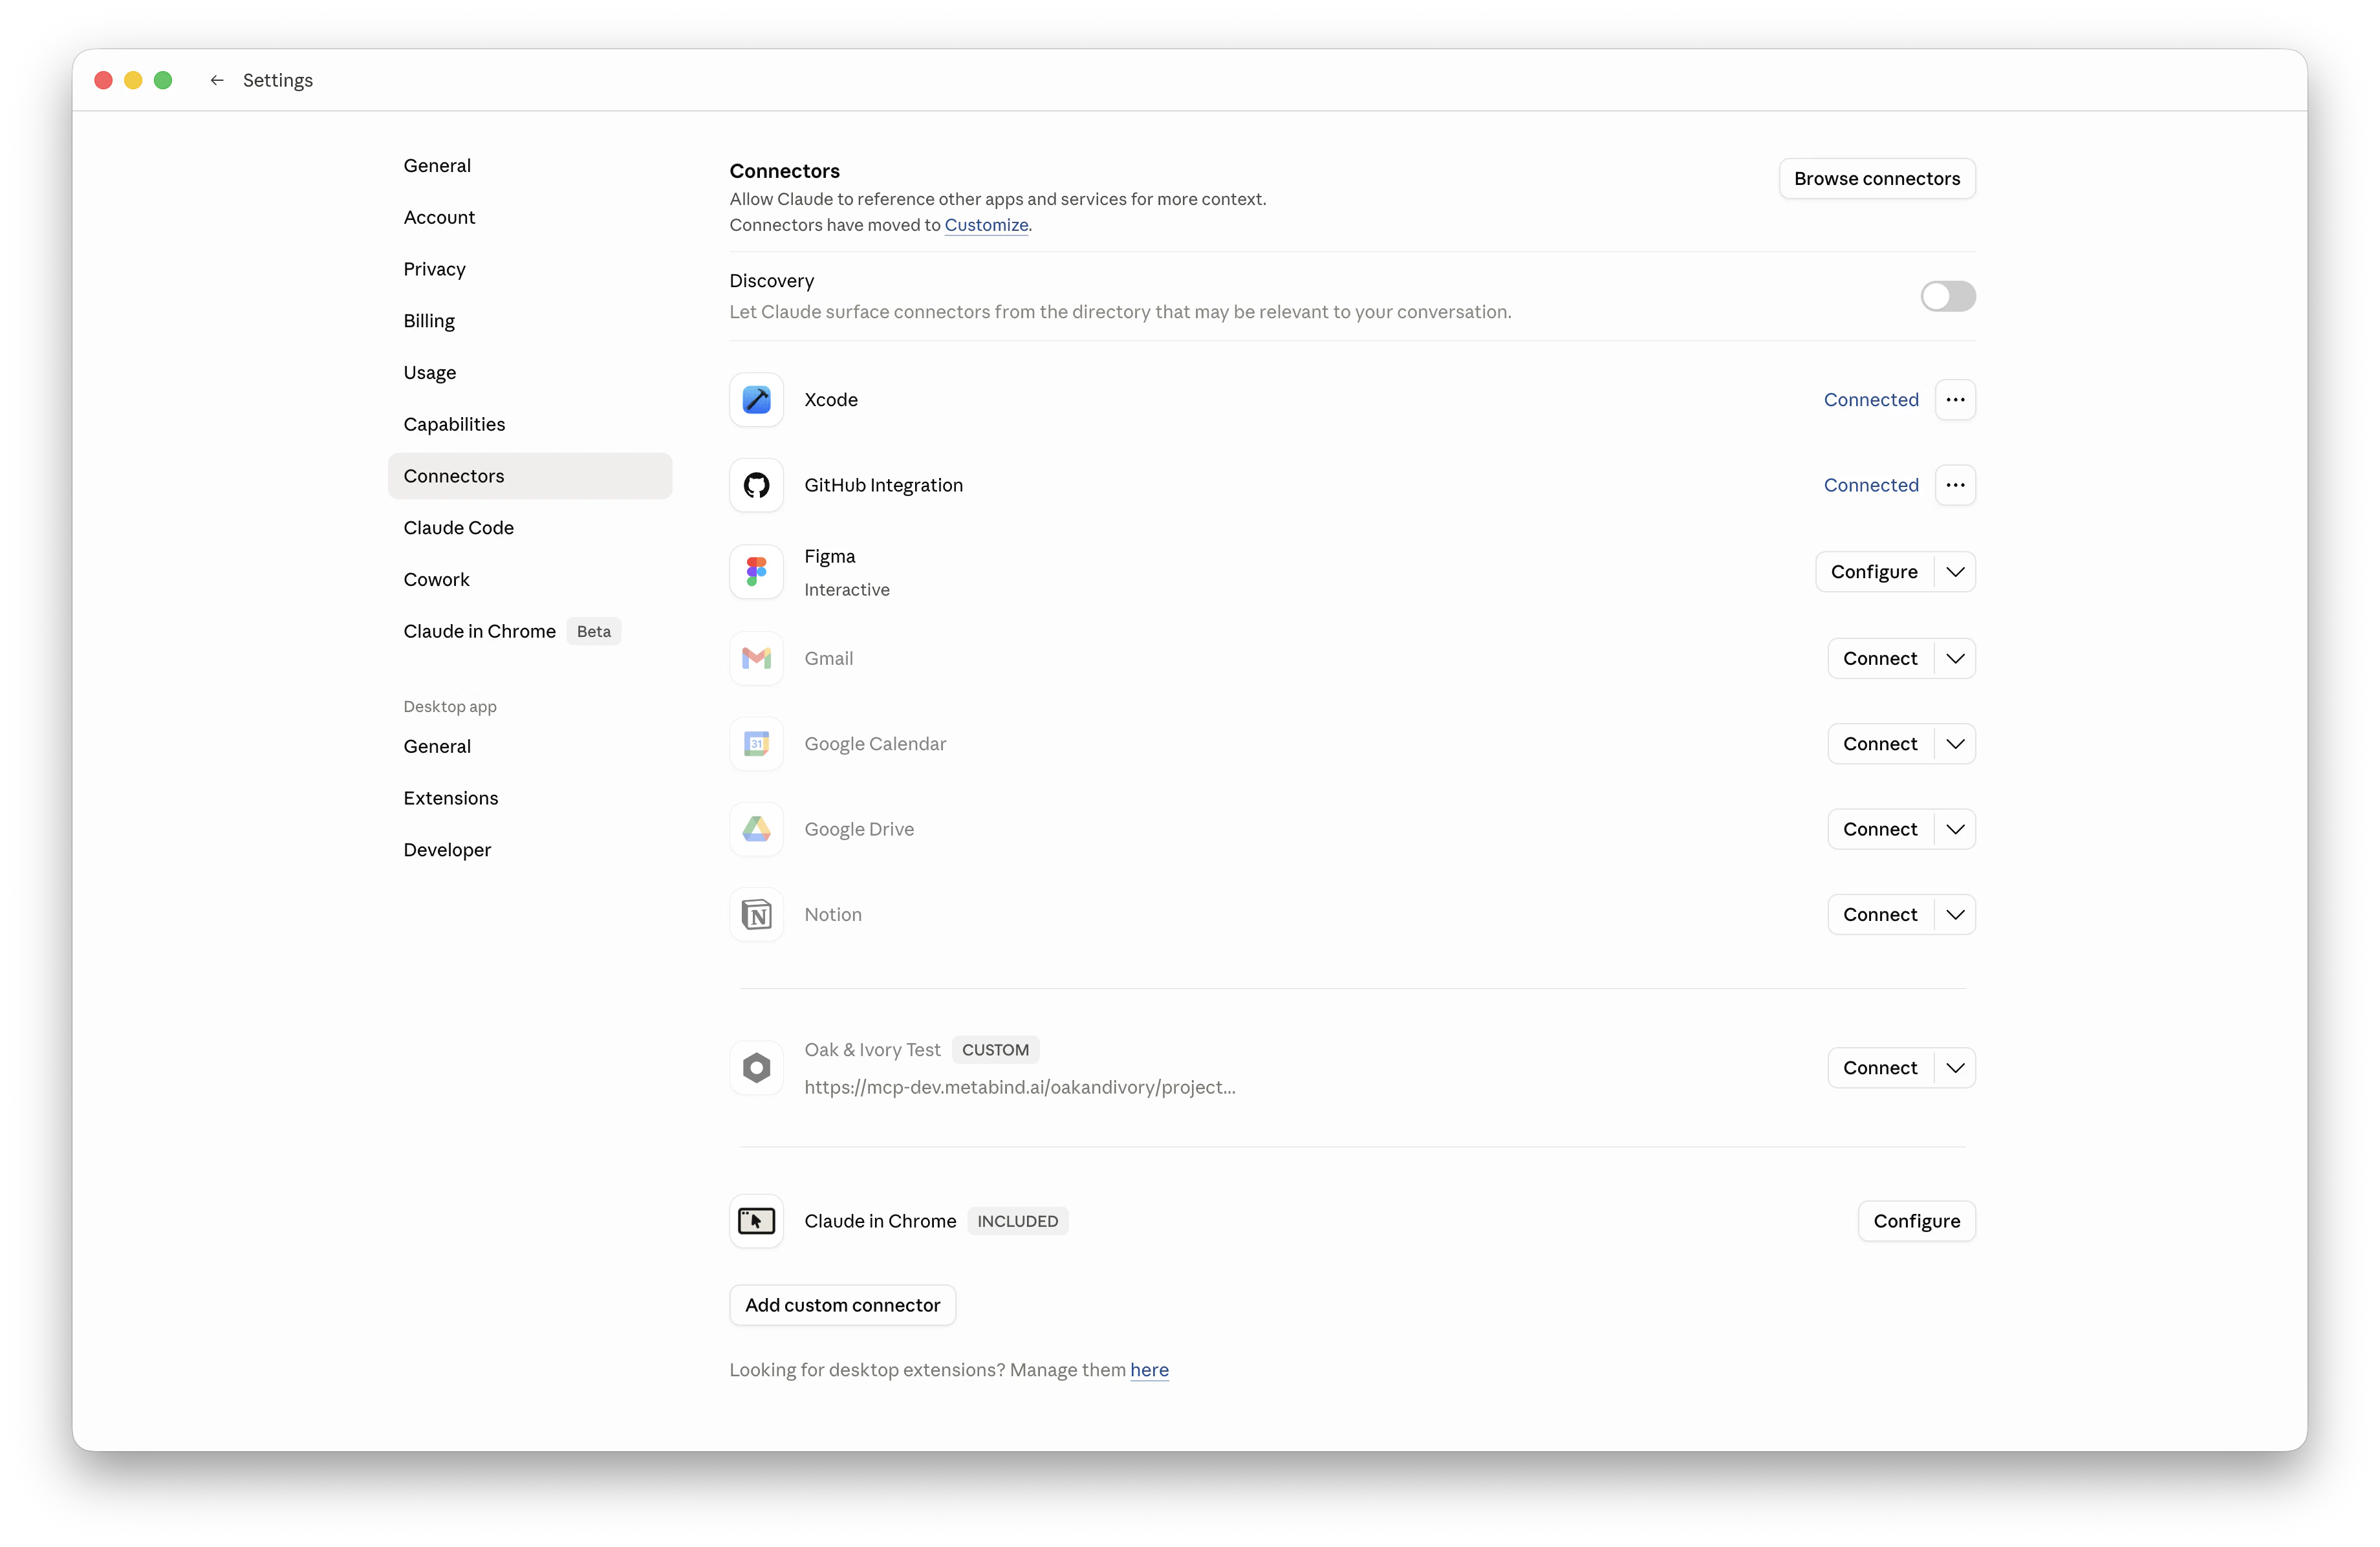Click the back arrow next to Settings
Screen dimensions: 2380x1547
217,80
